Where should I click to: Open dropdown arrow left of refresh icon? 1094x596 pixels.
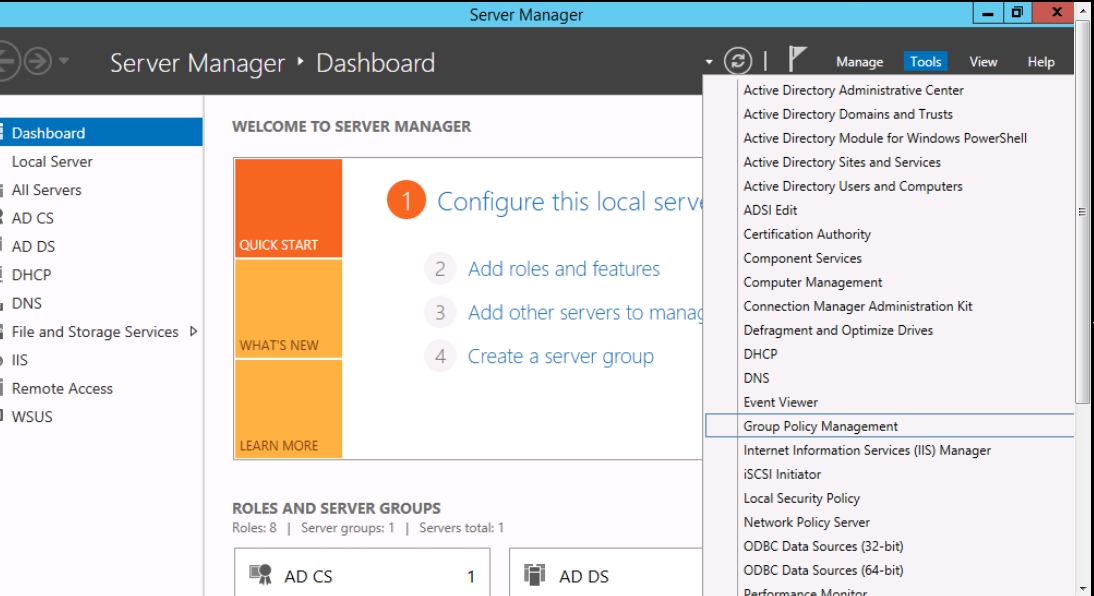coord(709,62)
